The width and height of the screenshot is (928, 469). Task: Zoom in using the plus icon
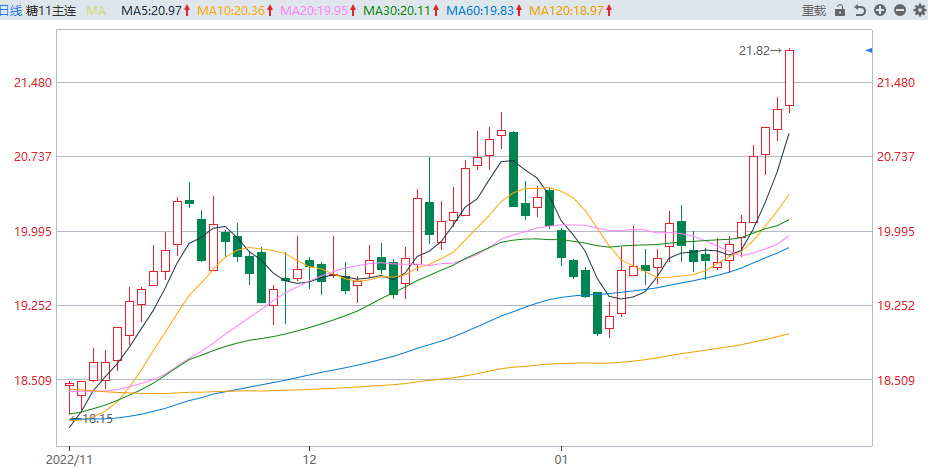click(880, 10)
